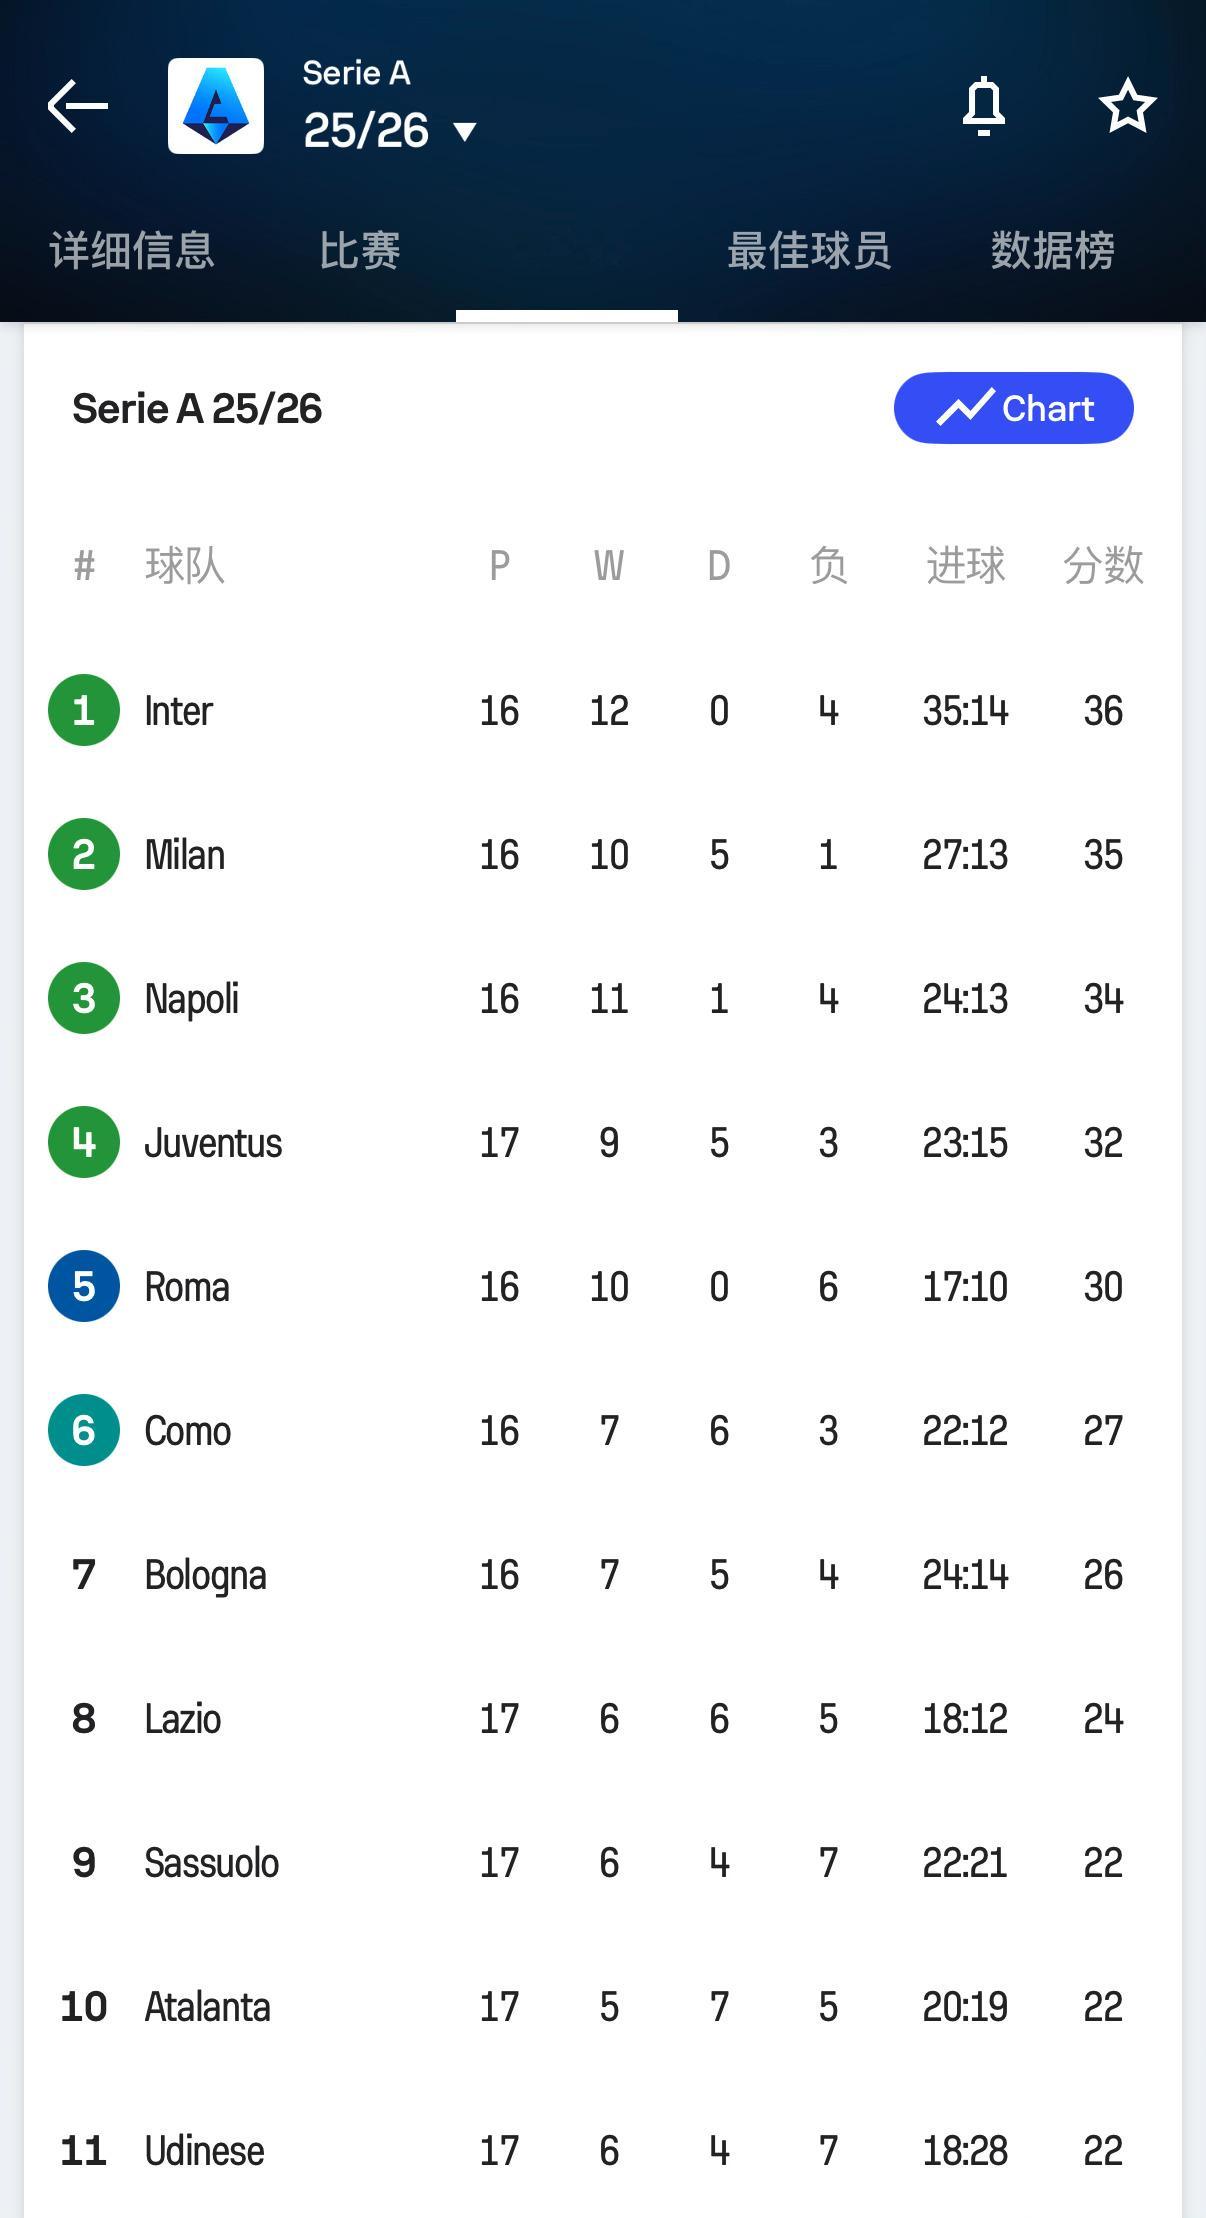Enable notifications with the bell icon
The height and width of the screenshot is (2218, 1206).
(x=983, y=106)
